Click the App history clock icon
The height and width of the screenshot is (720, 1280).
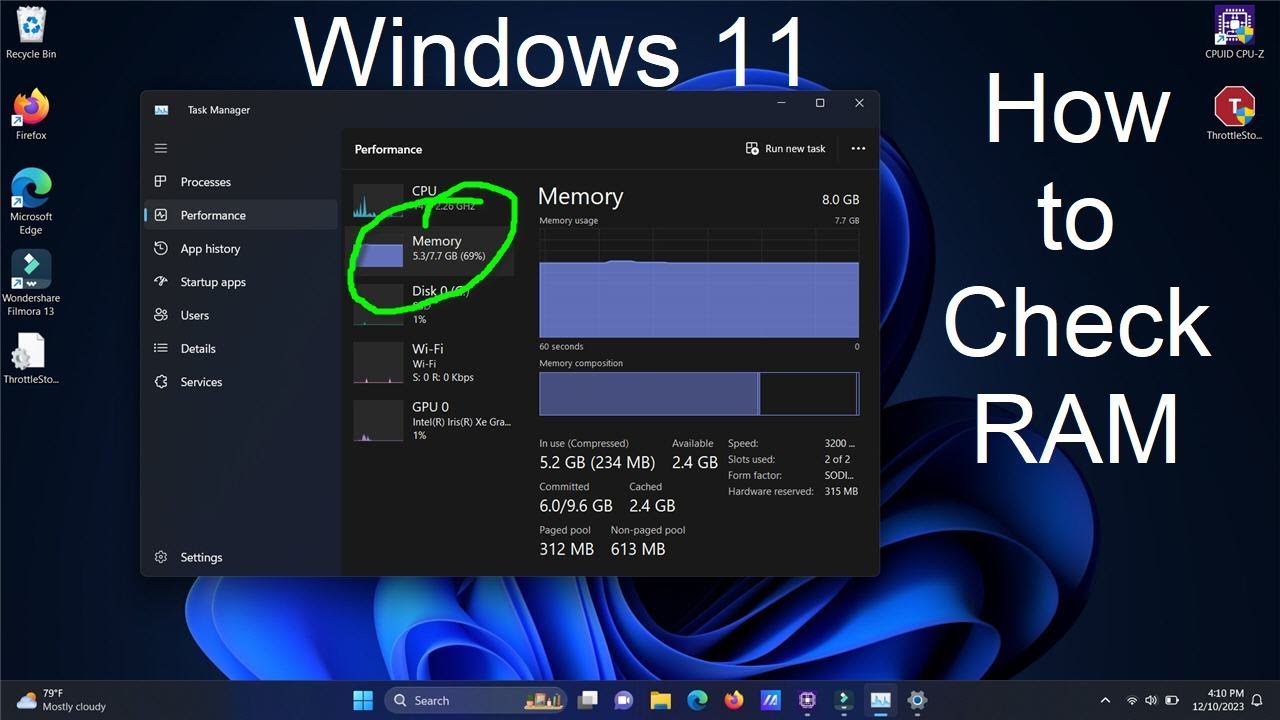(161, 249)
